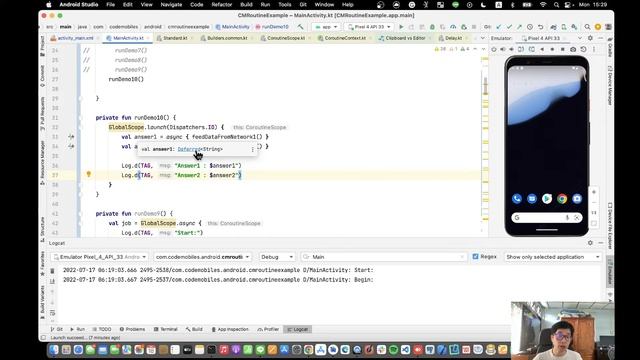Click scroll to end Logcat icon
The height and width of the screenshot is (360, 640).
(52, 281)
